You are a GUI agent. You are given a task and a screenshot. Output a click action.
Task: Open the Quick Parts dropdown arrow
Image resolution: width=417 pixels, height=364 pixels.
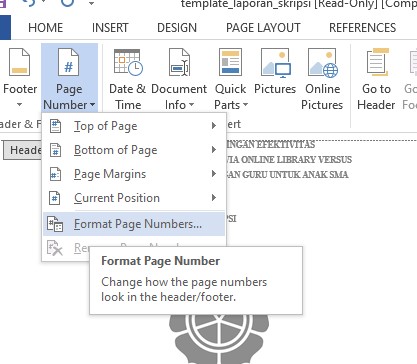click(245, 105)
